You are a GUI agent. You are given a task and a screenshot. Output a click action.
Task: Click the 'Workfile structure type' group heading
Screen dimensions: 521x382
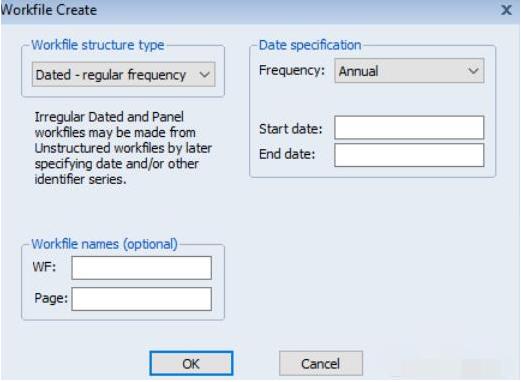(98, 45)
